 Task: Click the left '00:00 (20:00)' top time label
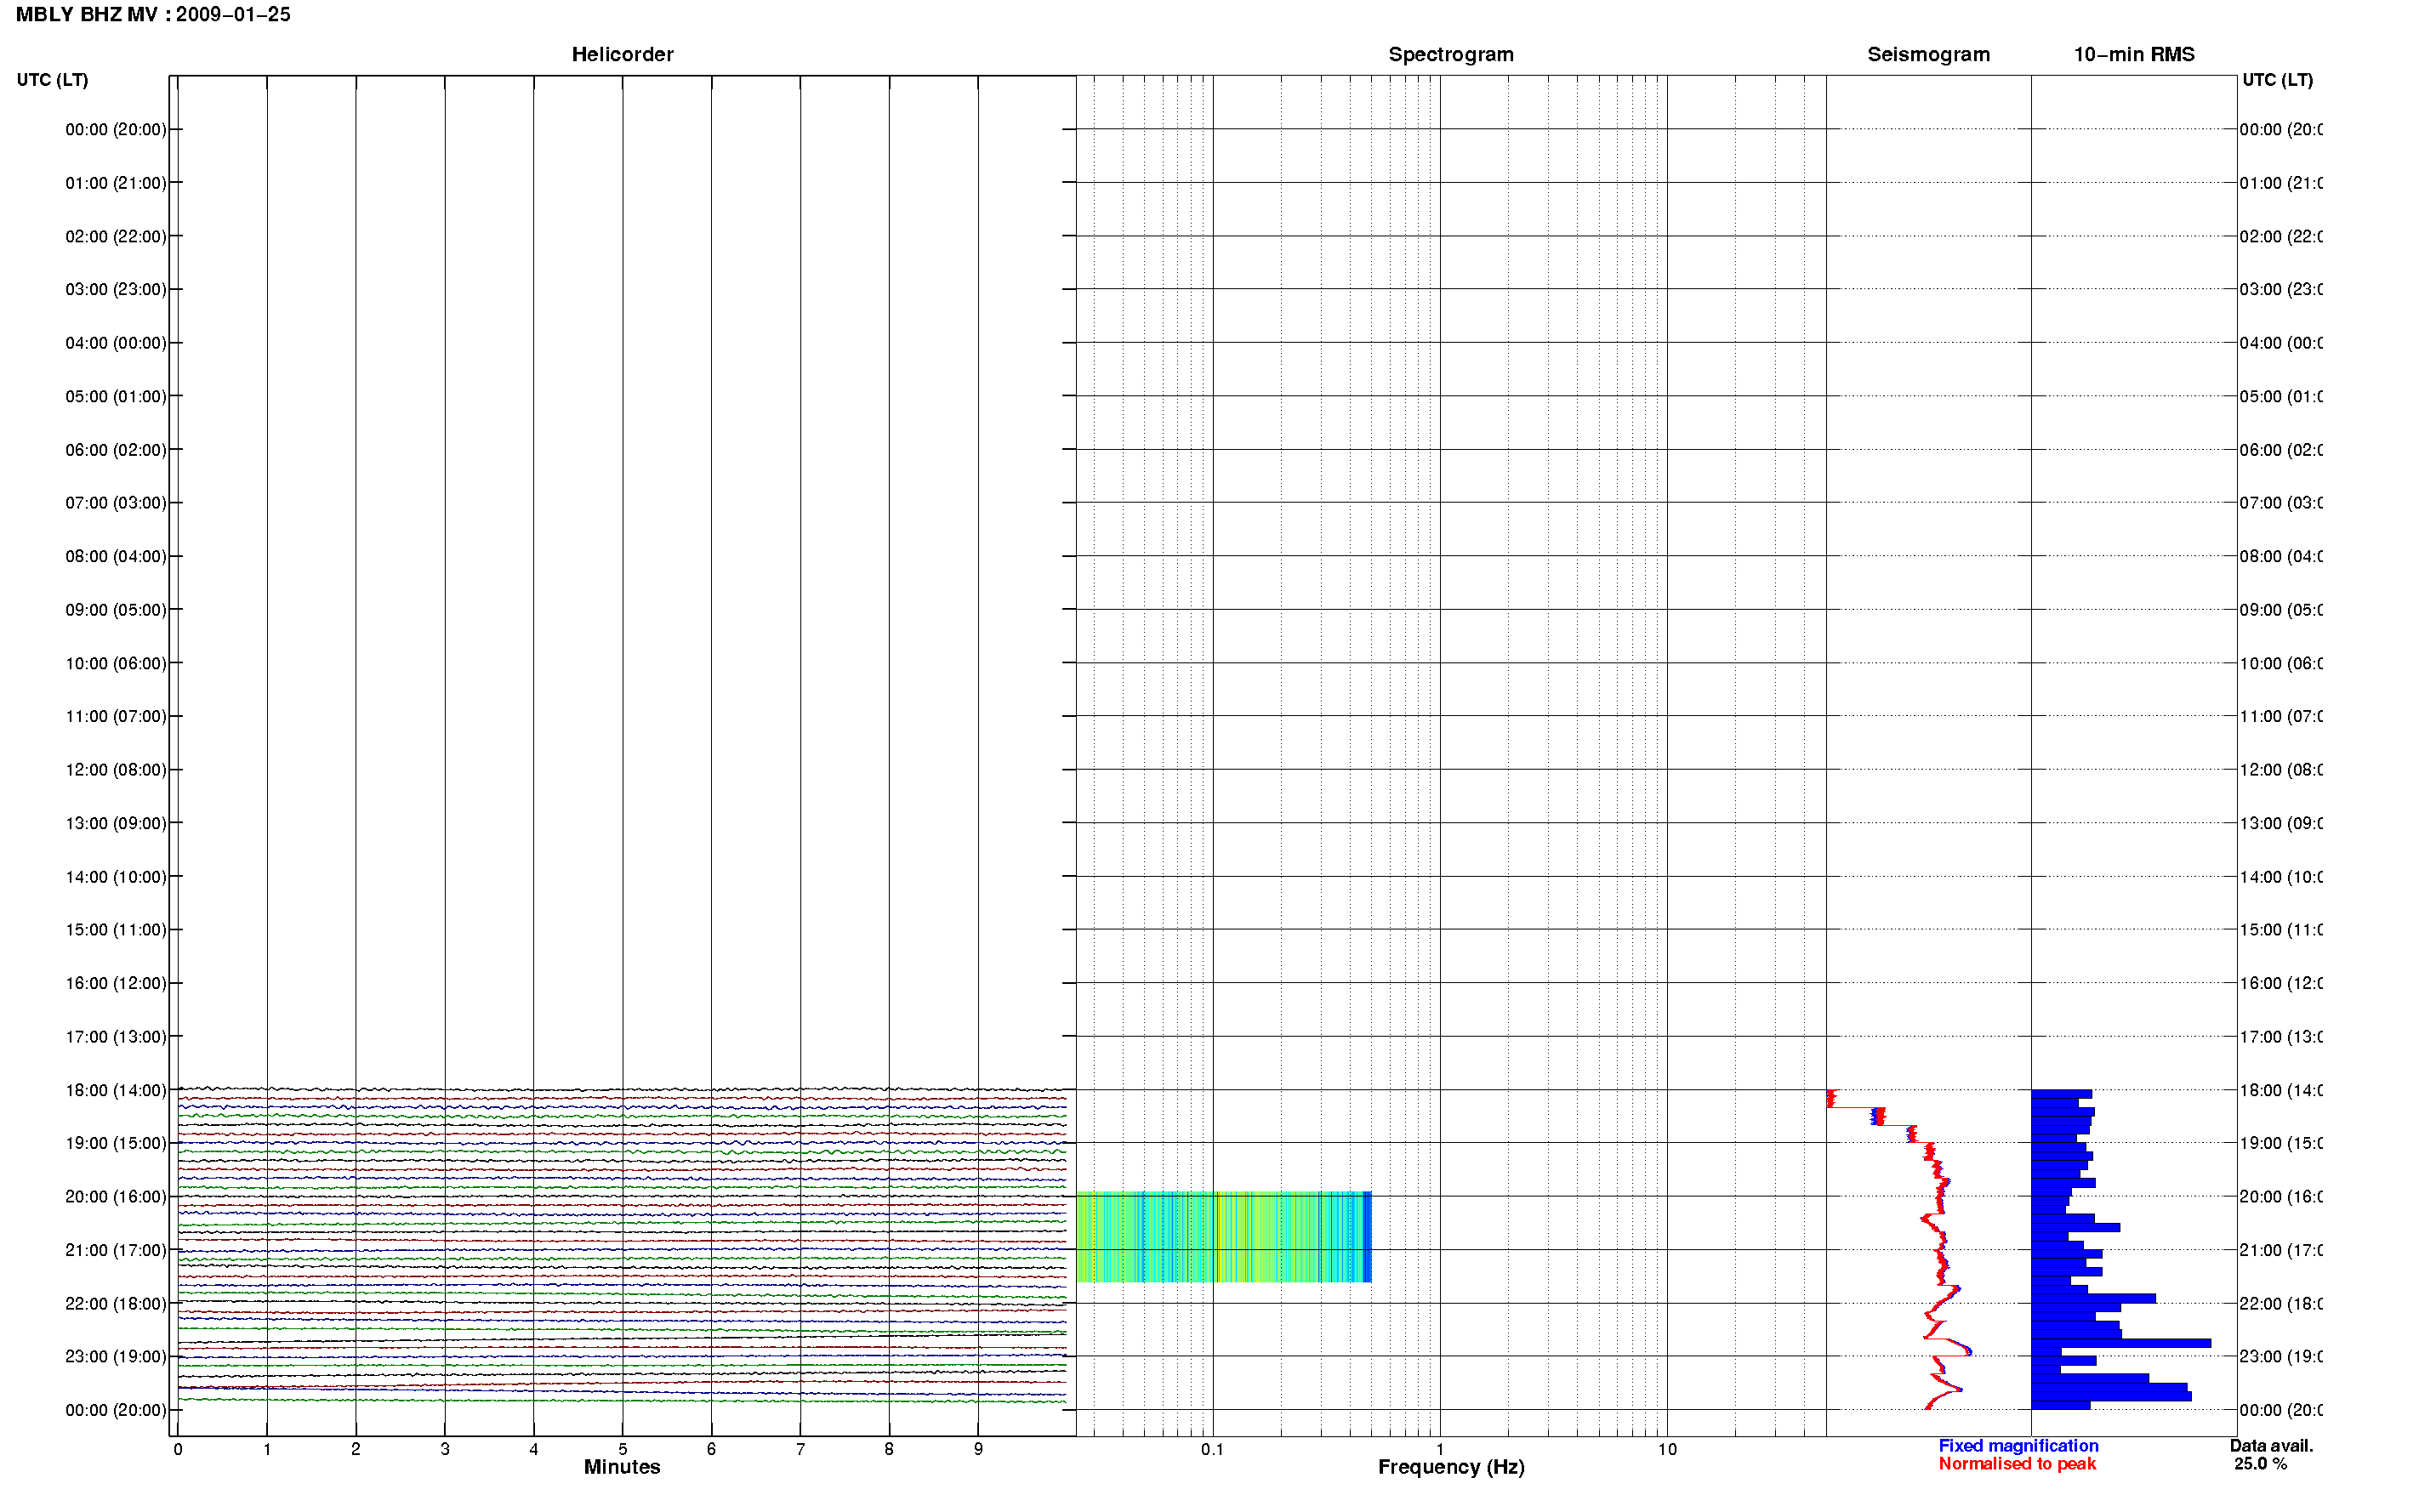point(116,129)
